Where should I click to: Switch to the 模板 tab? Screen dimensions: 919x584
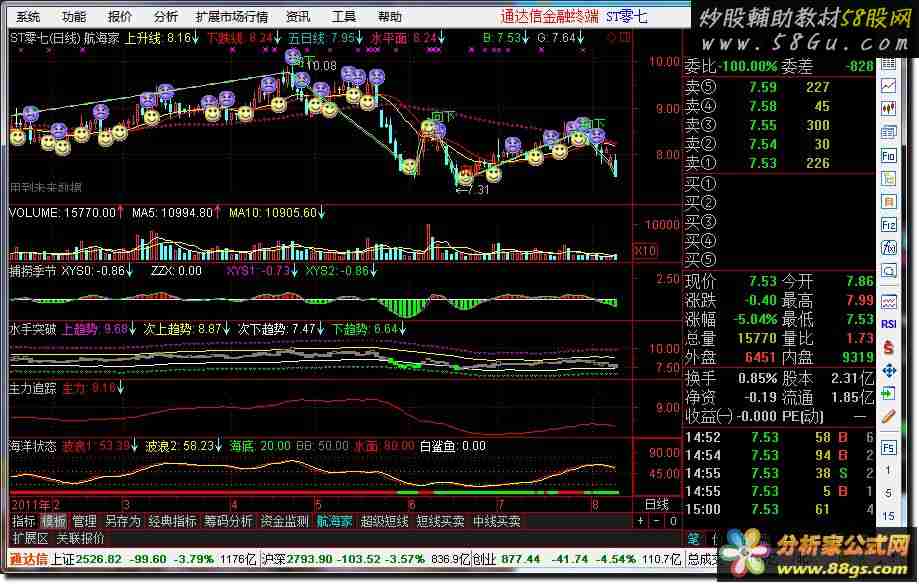[x=54, y=521]
